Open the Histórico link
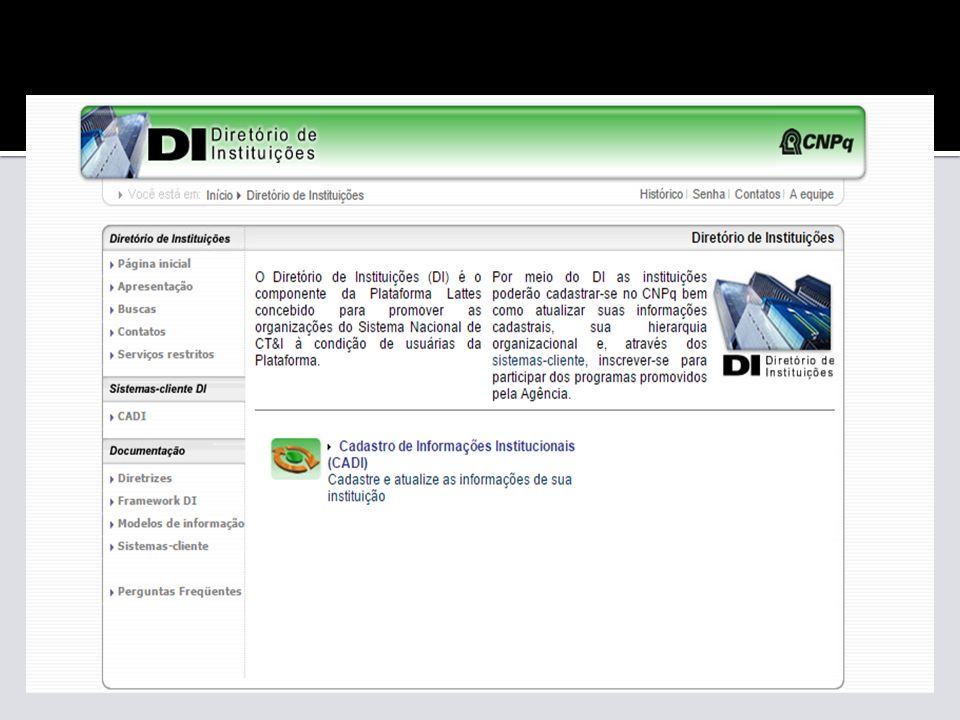The image size is (960, 720). point(661,194)
